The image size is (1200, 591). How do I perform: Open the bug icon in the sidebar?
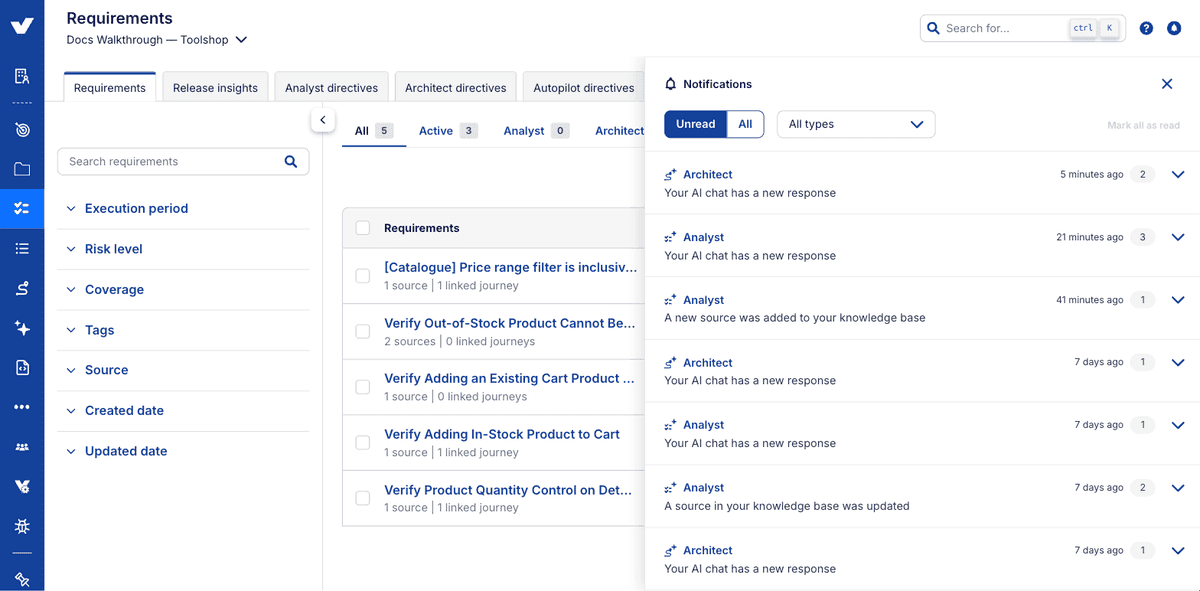[x=22, y=526]
